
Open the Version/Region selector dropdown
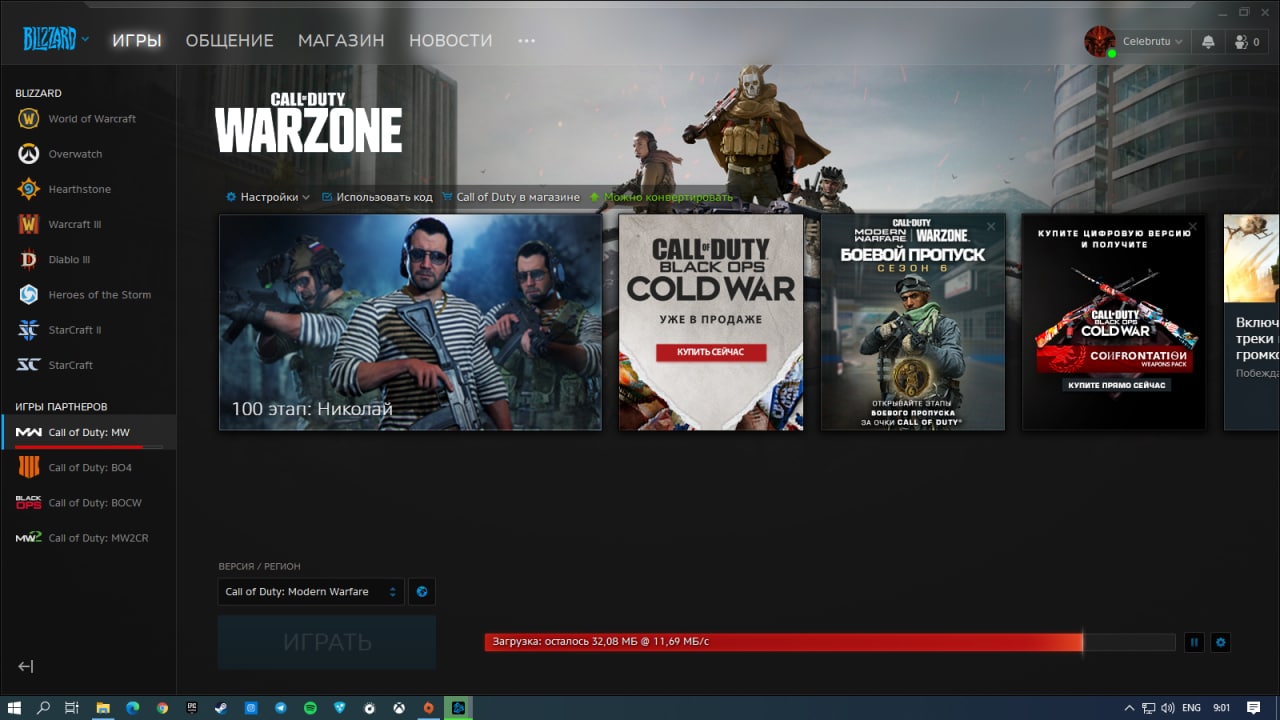[x=311, y=592]
